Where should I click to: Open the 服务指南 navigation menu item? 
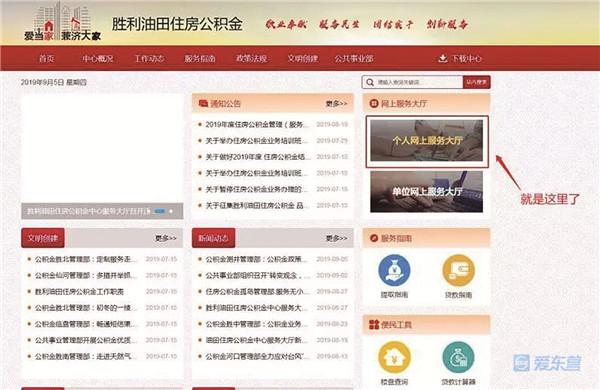pyautogui.click(x=200, y=59)
